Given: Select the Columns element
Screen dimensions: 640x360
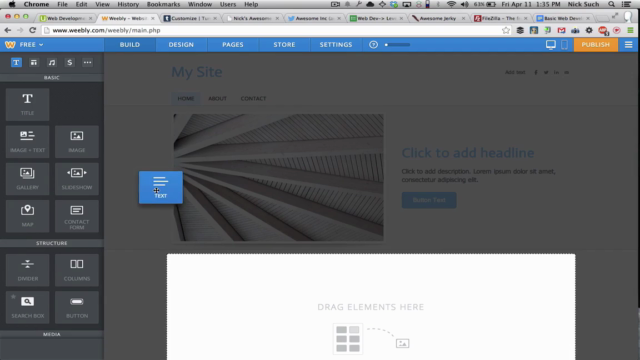Looking at the screenshot, I should (x=77, y=270).
